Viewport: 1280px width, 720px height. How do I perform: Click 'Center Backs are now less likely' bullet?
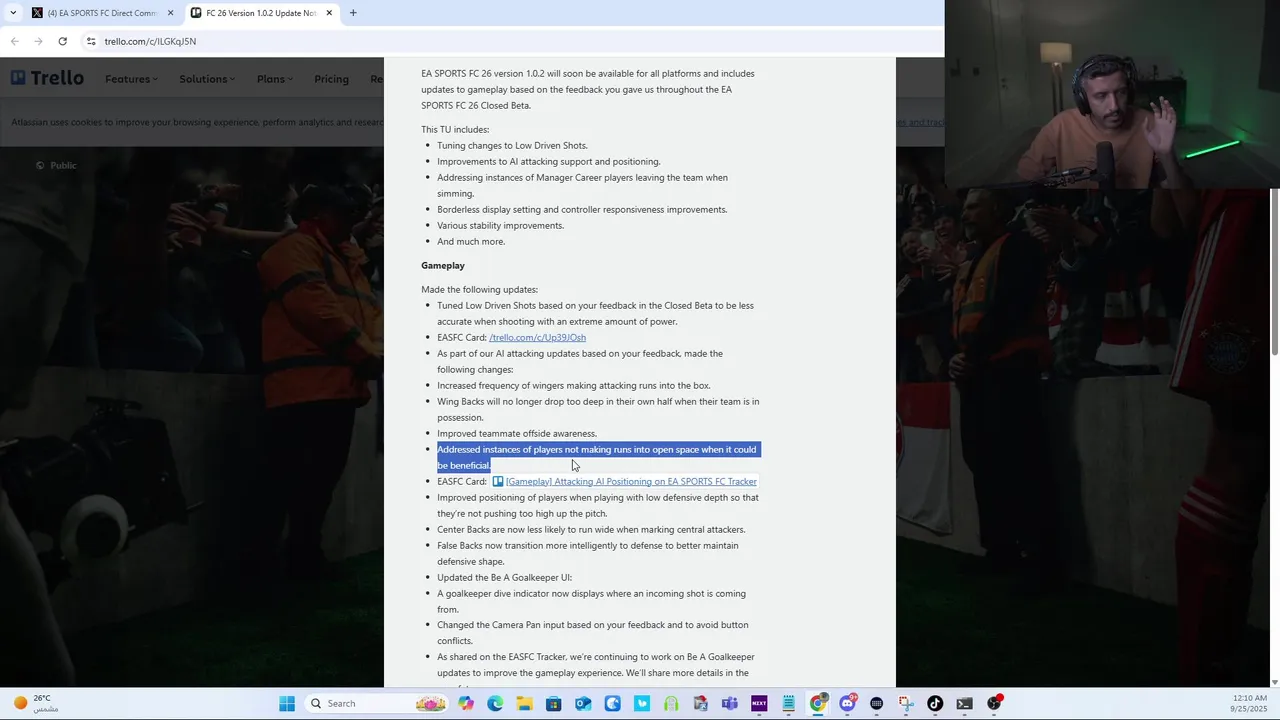tap(591, 529)
